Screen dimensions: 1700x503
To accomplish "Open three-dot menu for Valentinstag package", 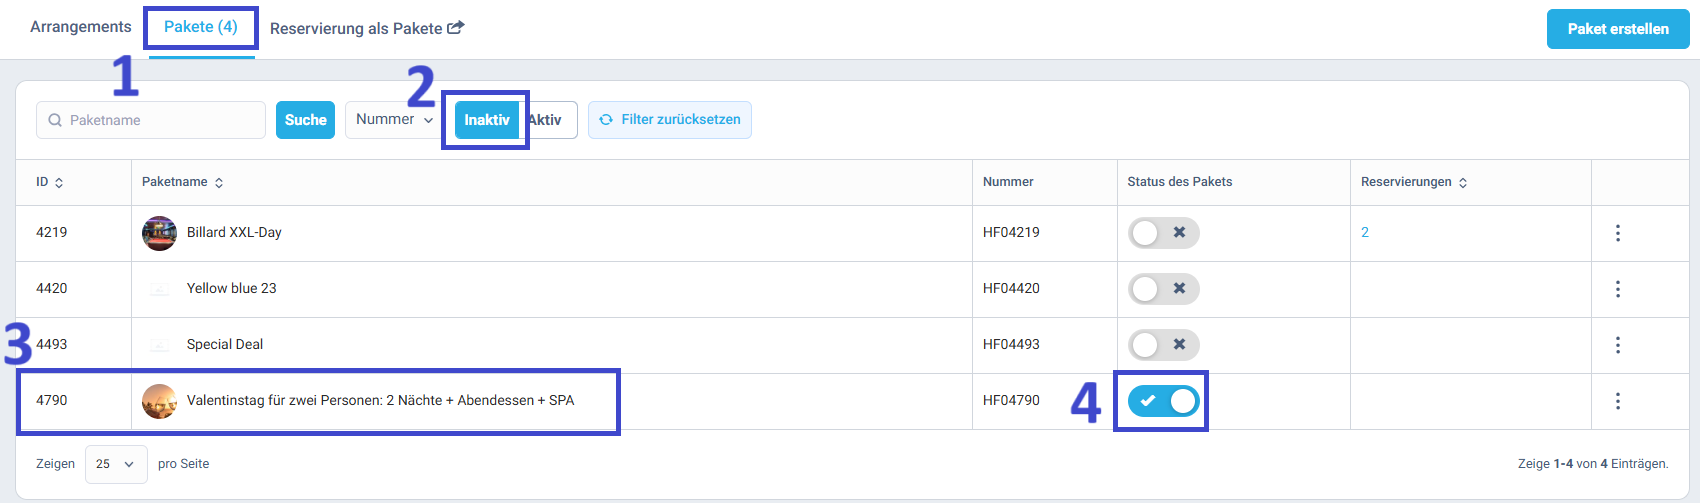I will pyautogui.click(x=1617, y=401).
